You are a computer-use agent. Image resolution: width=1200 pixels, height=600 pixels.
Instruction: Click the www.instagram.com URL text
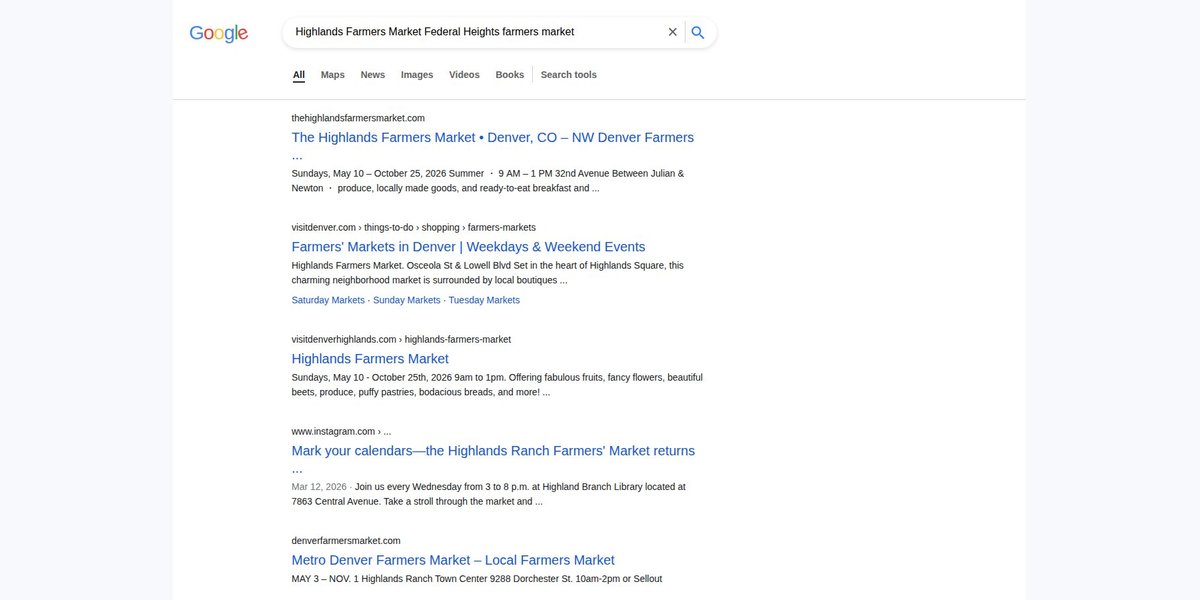(x=341, y=432)
